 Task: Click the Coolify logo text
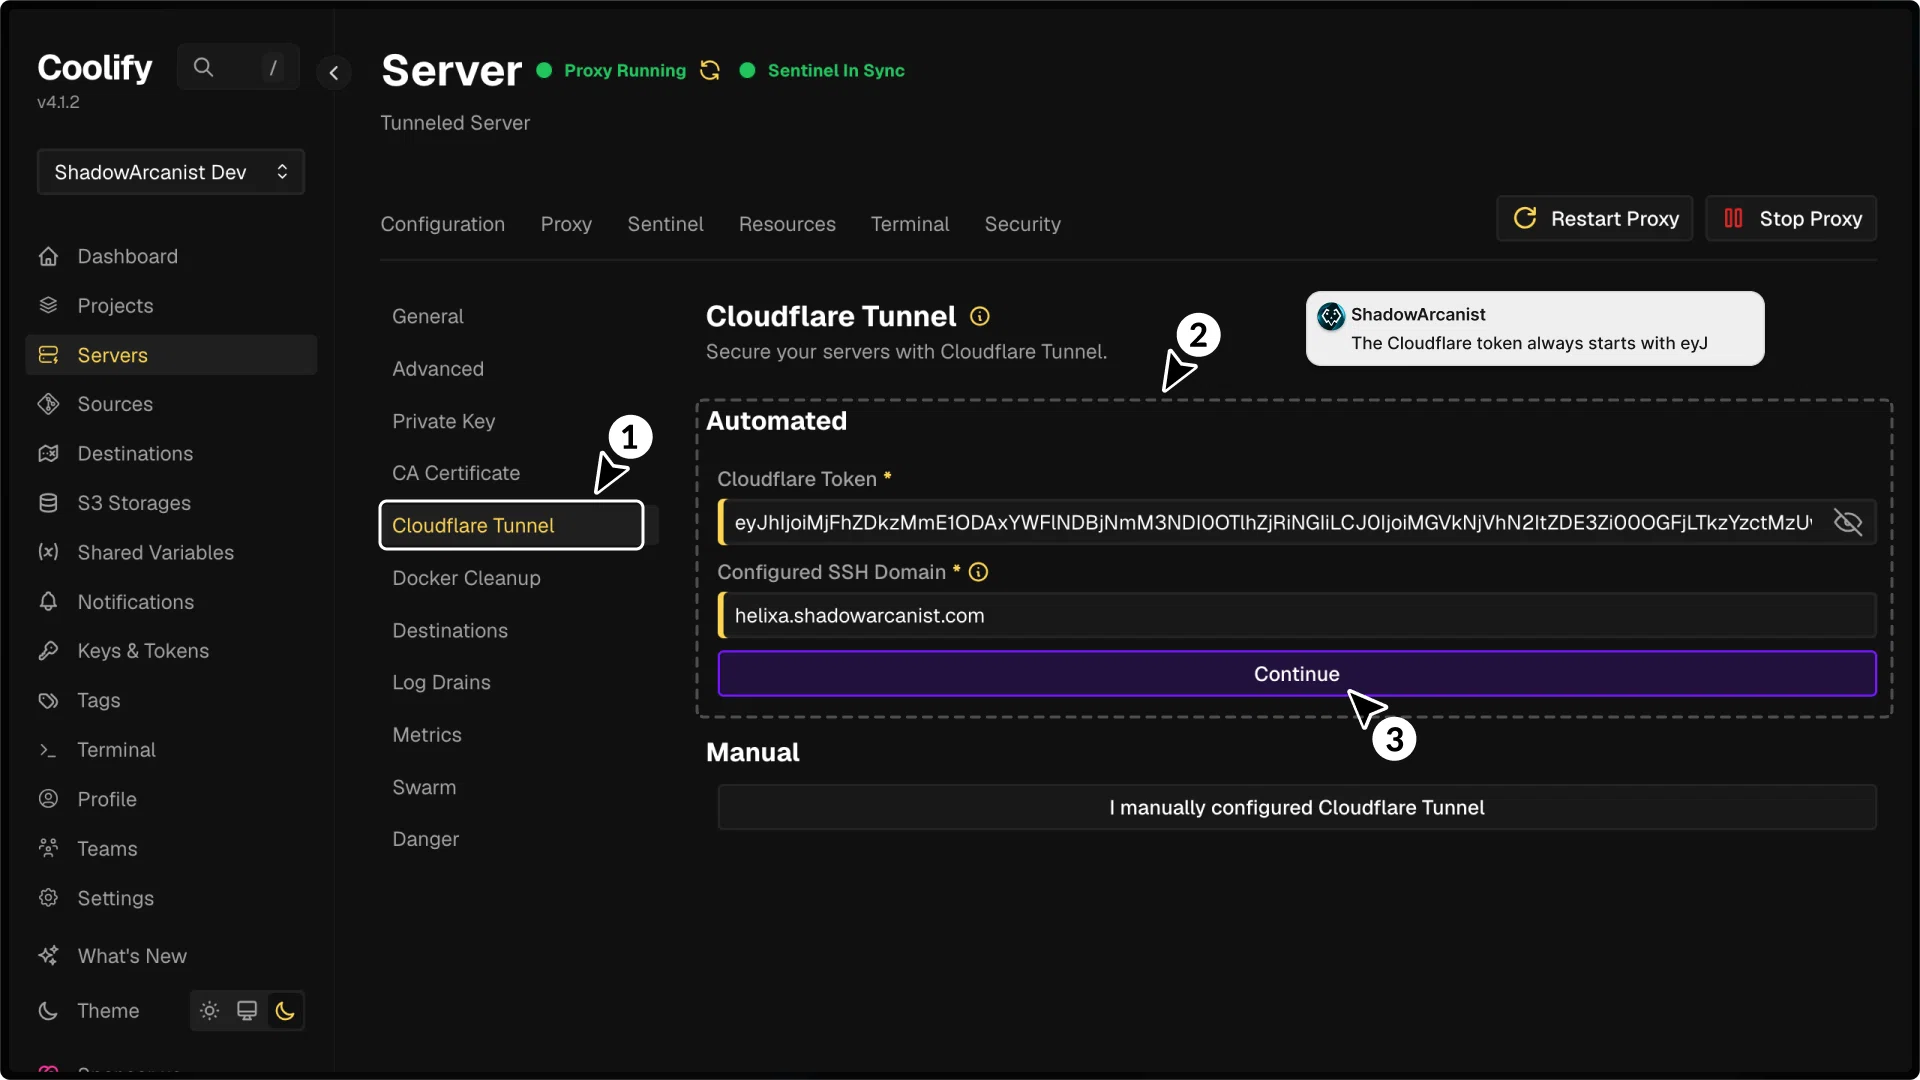pyautogui.click(x=95, y=67)
